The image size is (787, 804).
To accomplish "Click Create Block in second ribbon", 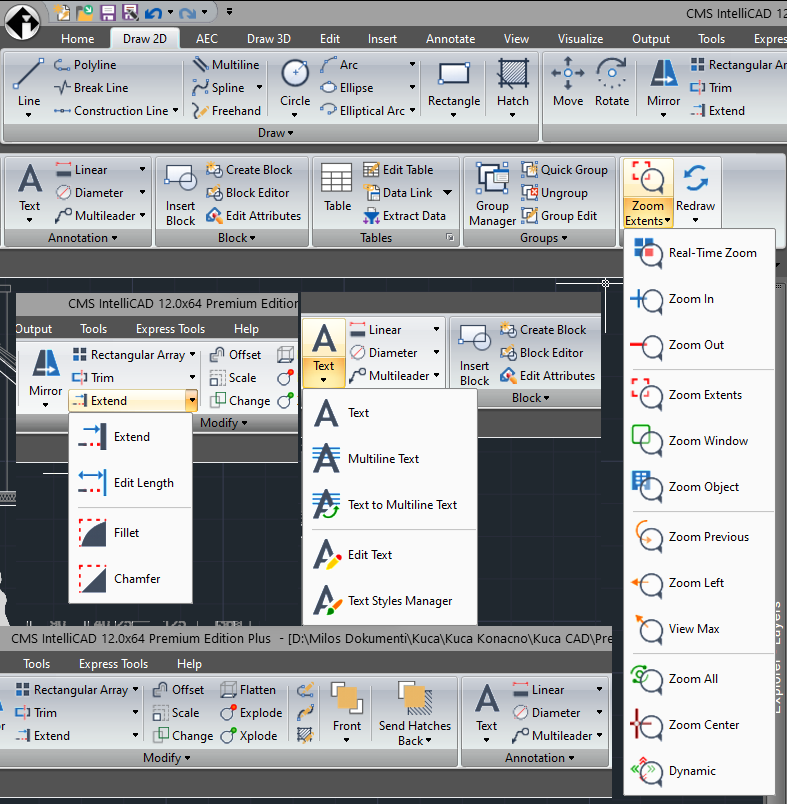I will (x=249, y=170).
